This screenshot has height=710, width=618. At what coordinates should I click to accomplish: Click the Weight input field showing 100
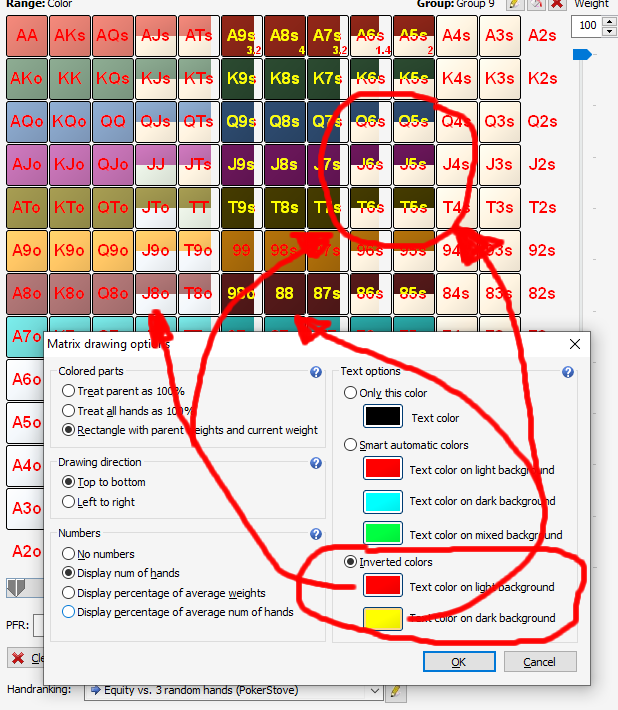click(588, 26)
